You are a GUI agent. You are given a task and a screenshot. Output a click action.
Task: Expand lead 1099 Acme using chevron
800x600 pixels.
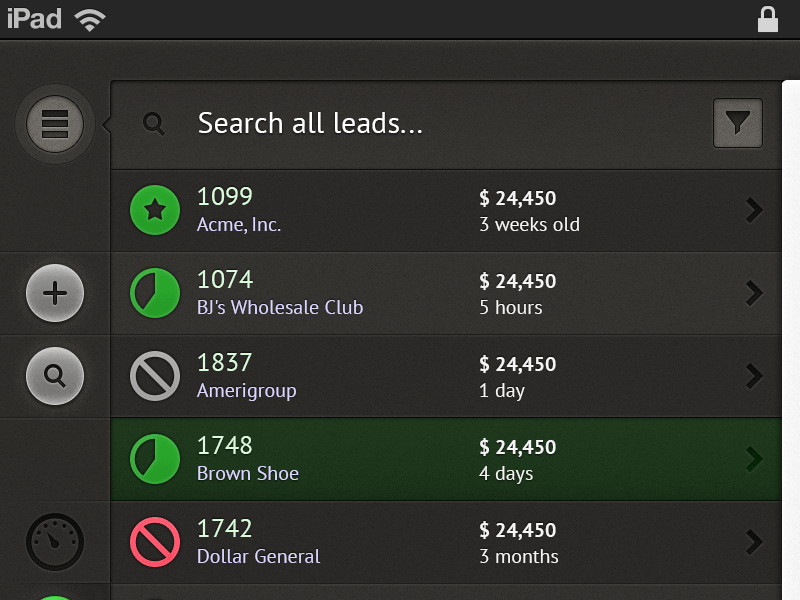(754, 210)
